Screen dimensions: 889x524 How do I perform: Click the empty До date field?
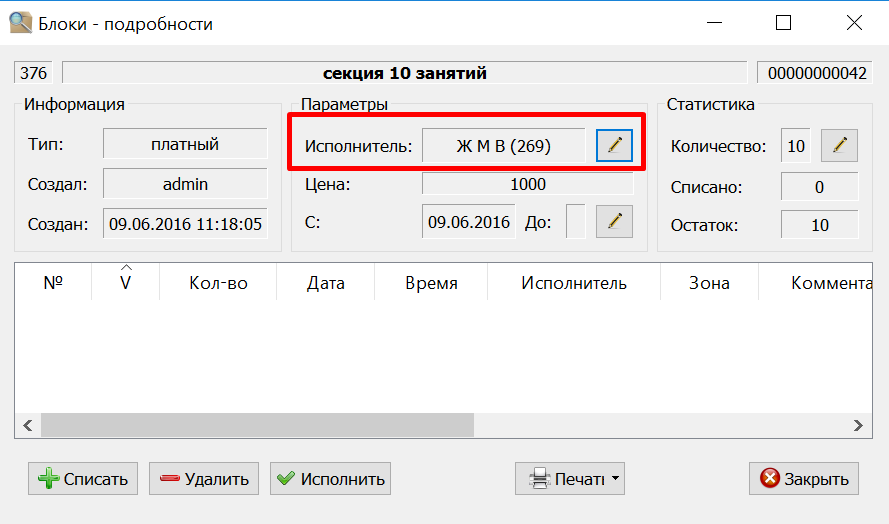[575, 222]
